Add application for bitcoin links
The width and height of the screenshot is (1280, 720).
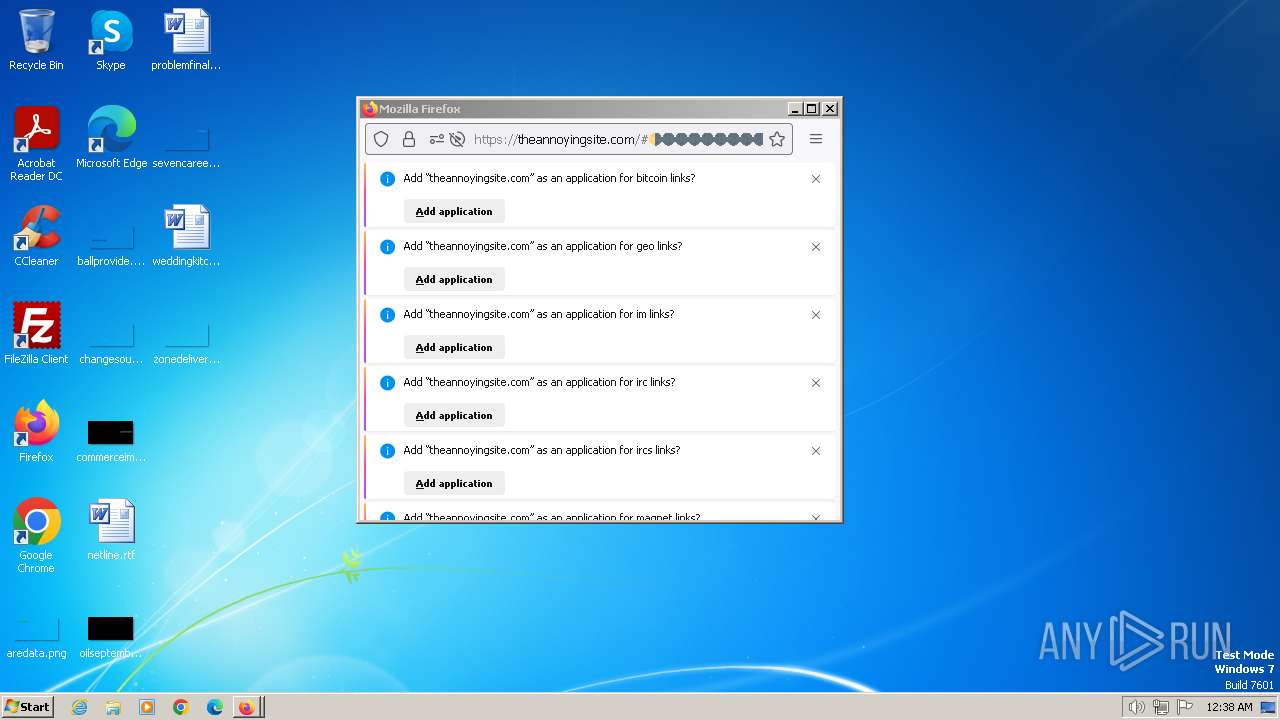pos(454,211)
